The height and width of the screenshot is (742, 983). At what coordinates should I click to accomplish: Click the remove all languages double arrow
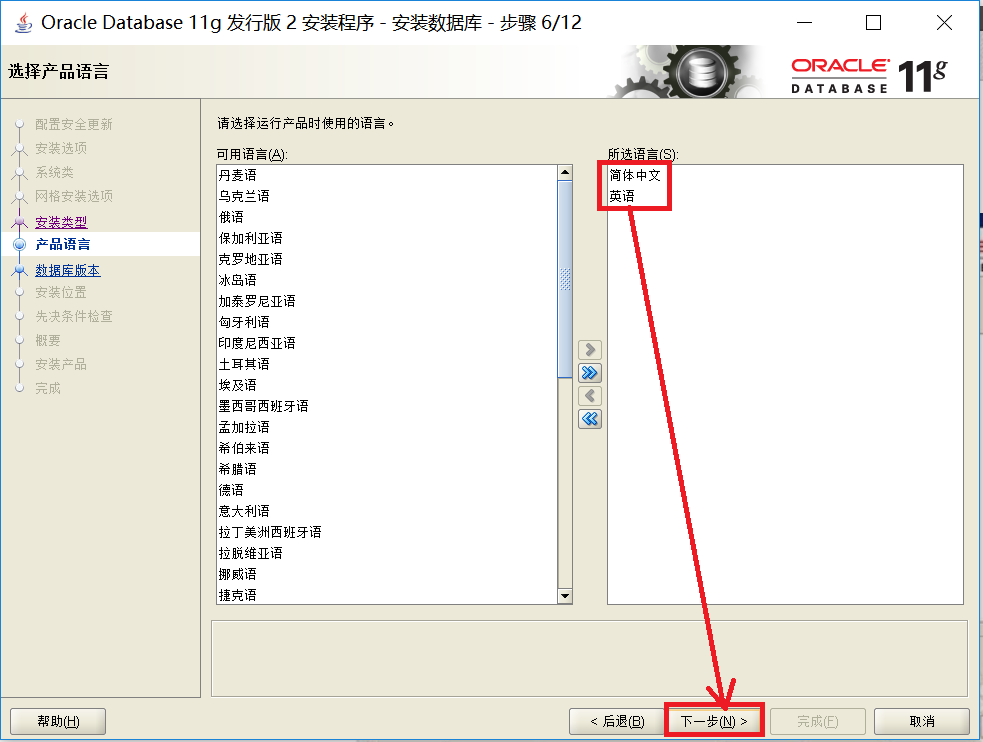589,419
